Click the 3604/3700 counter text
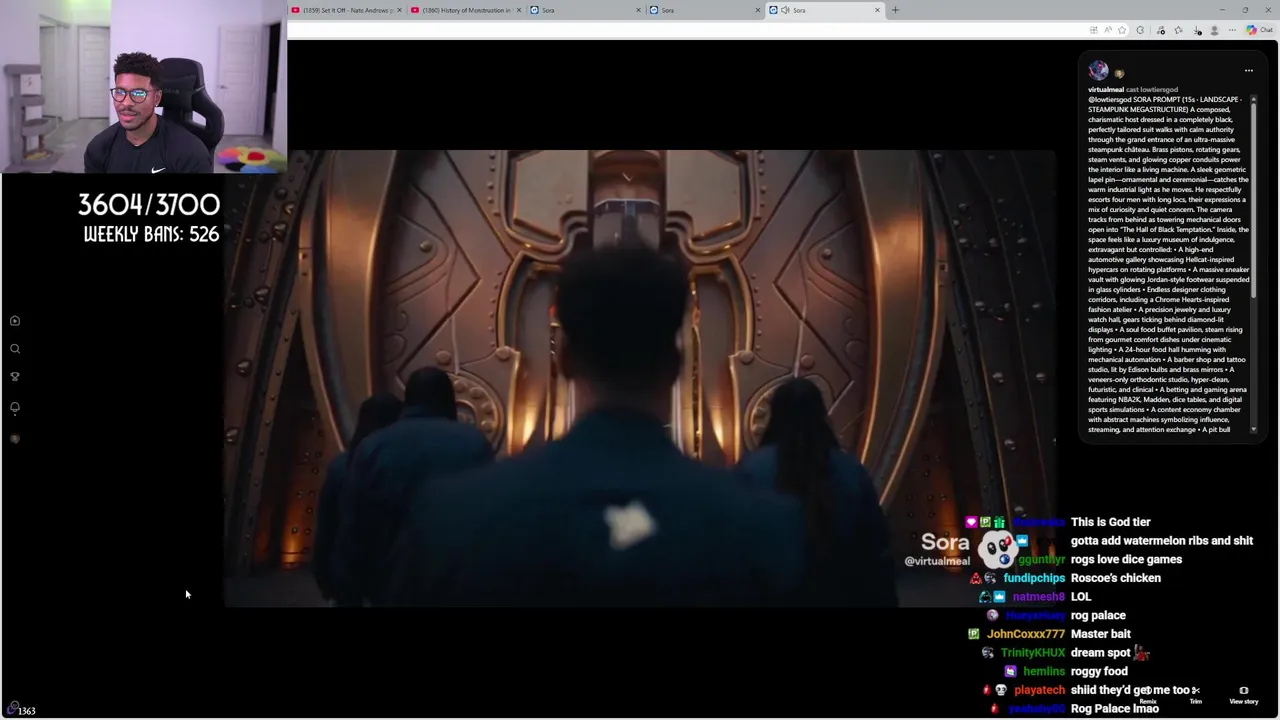Viewport: 1280px width, 720px height. 149,205
